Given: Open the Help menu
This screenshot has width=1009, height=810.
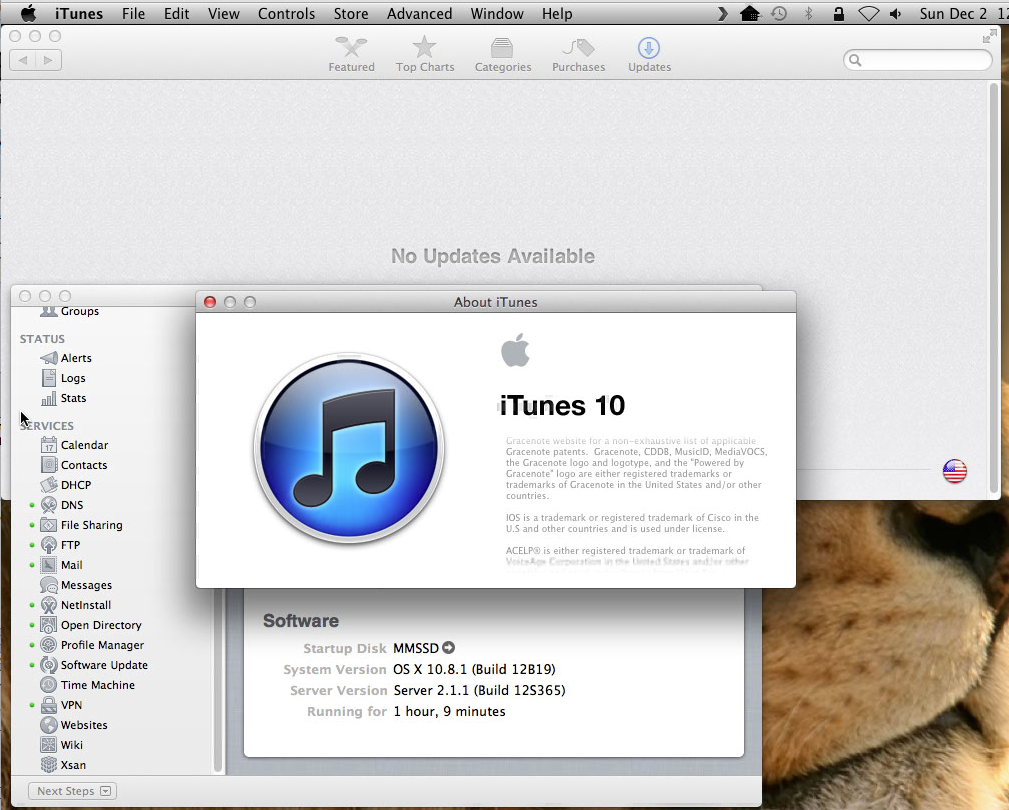Looking at the screenshot, I should tap(557, 14).
